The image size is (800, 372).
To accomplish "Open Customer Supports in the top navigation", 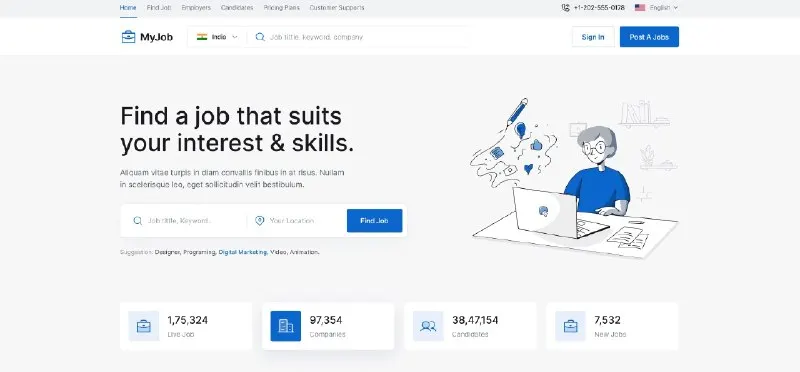I will coord(337,8).
